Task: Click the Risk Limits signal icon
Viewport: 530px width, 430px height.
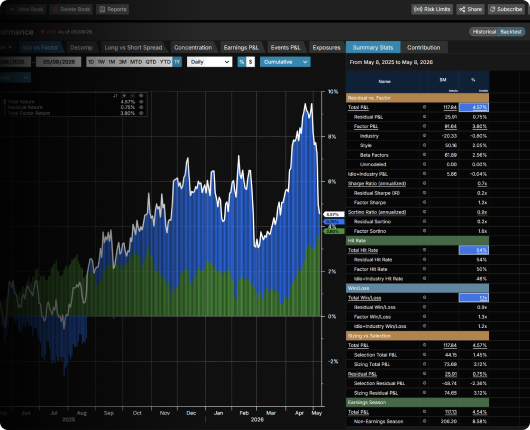Action: tap(418, 9)
